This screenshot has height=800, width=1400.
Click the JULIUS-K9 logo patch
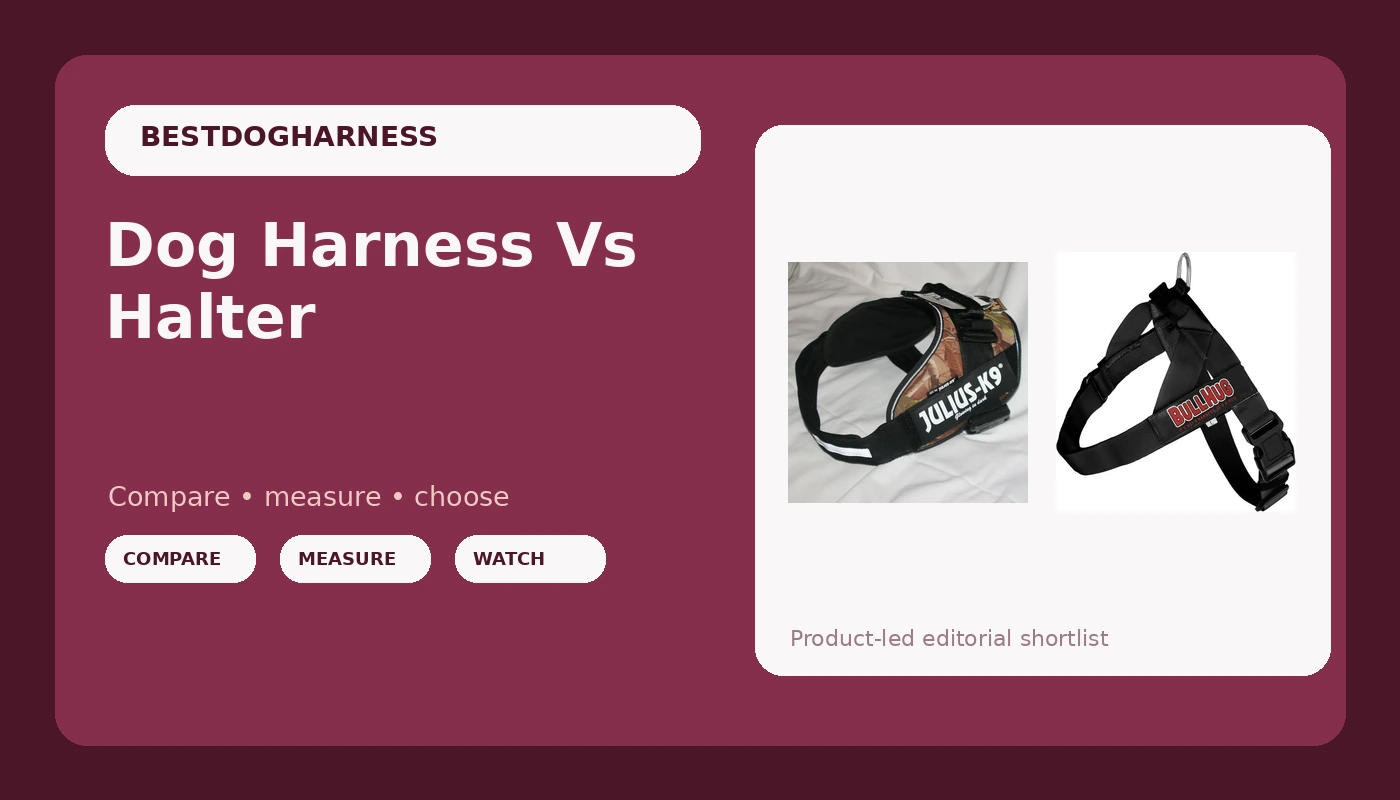tap(963, 400)
